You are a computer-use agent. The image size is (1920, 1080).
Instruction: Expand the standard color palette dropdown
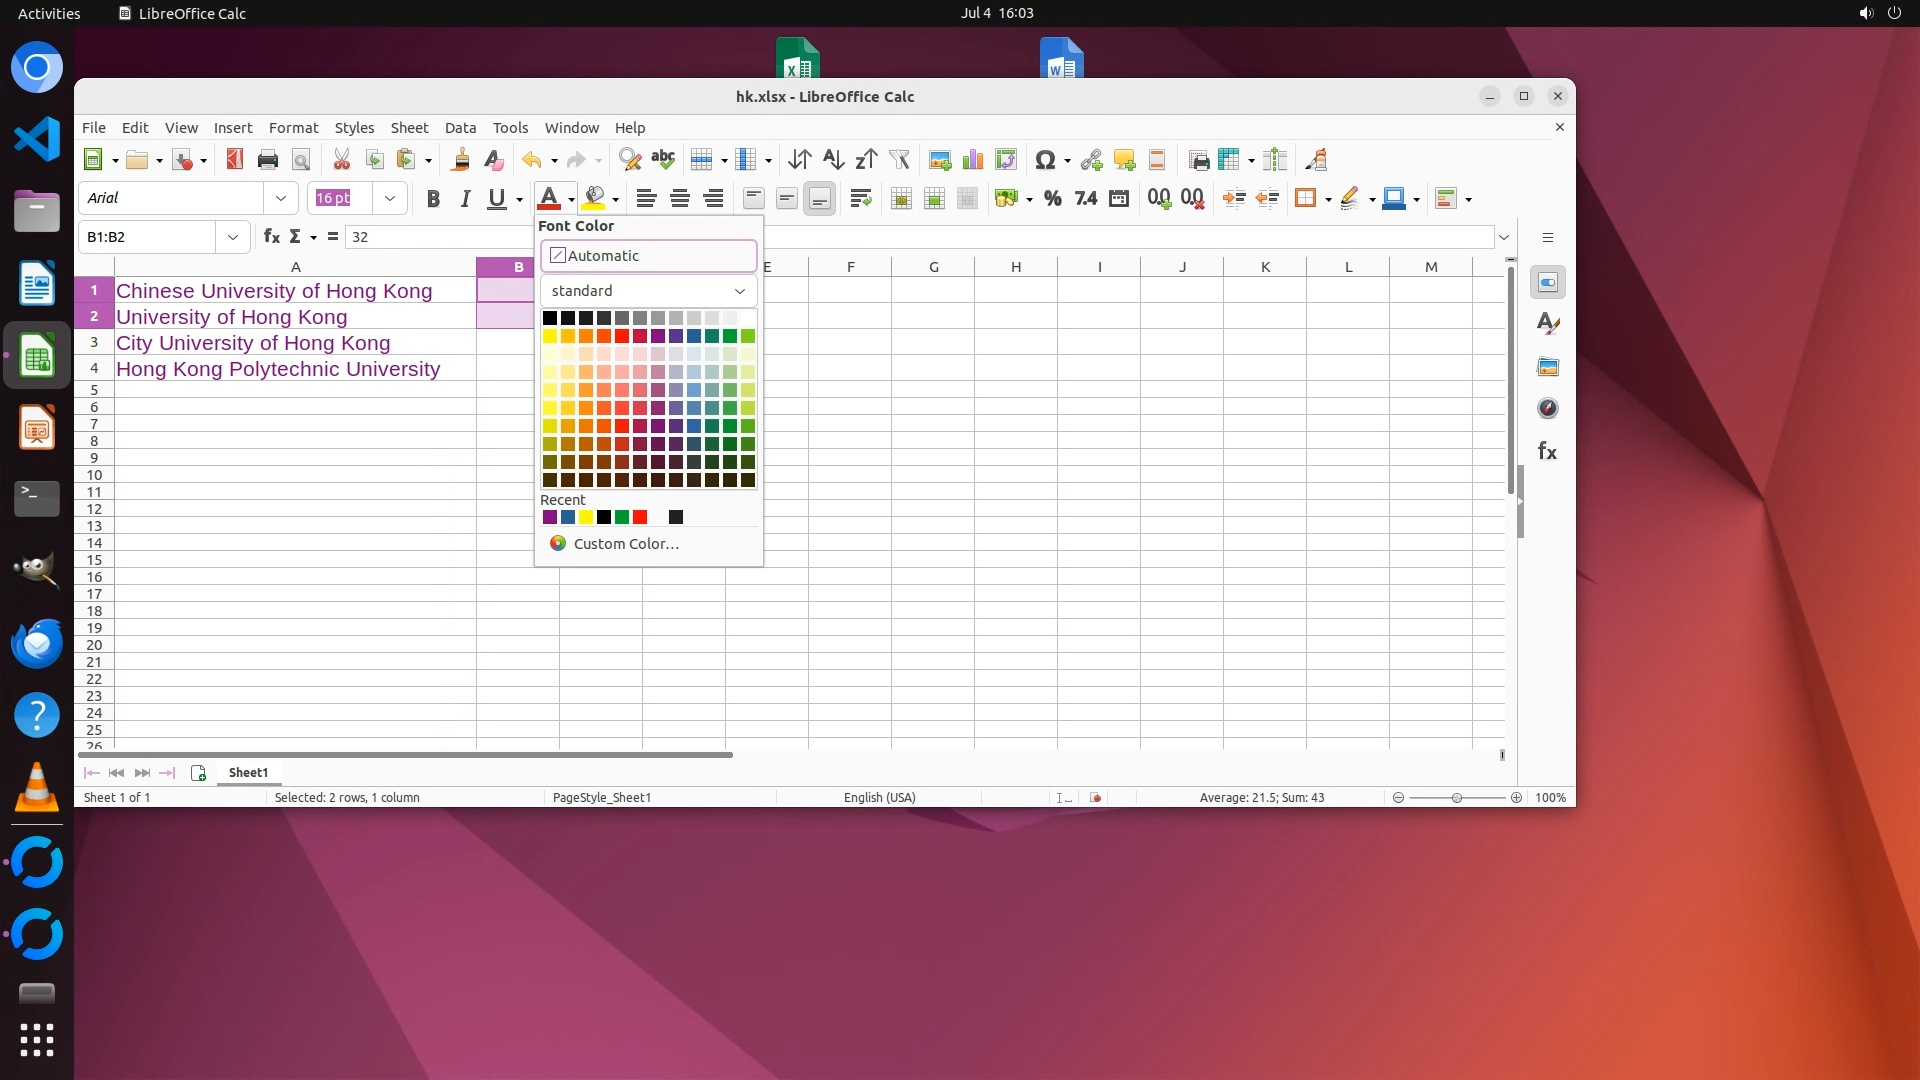point(739,291)
